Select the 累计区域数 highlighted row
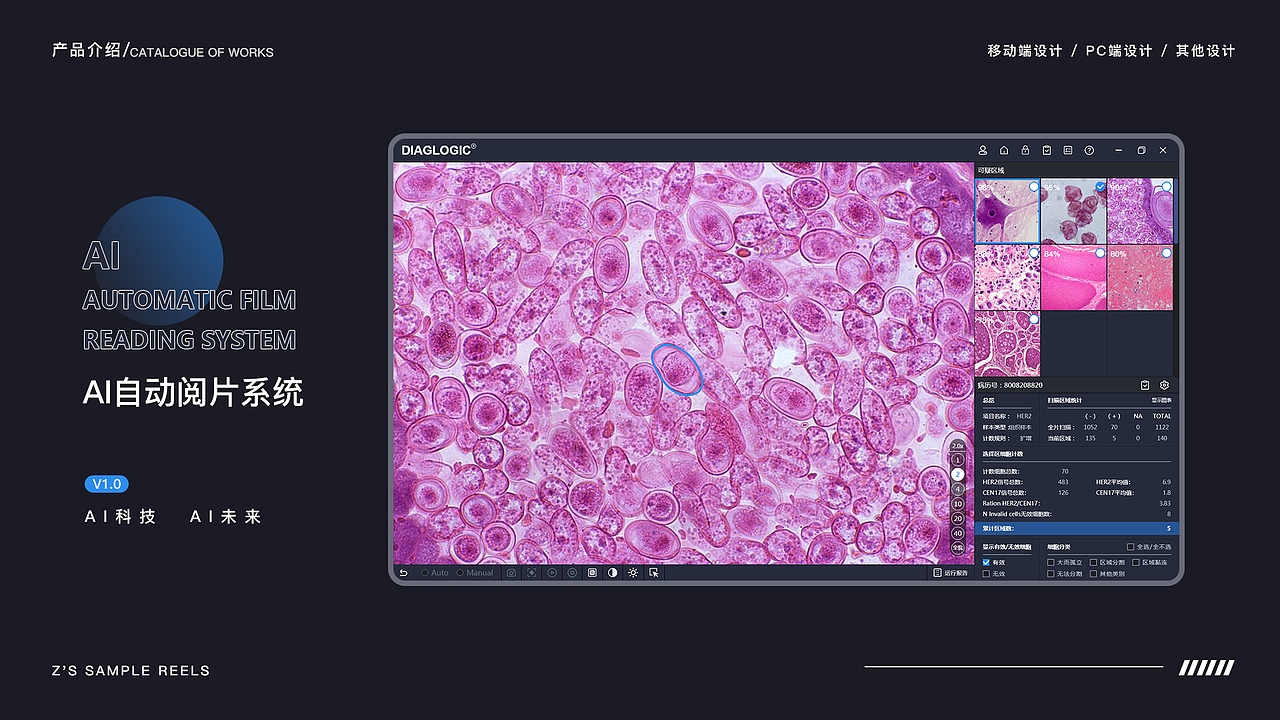 [x=1077, y=528]
